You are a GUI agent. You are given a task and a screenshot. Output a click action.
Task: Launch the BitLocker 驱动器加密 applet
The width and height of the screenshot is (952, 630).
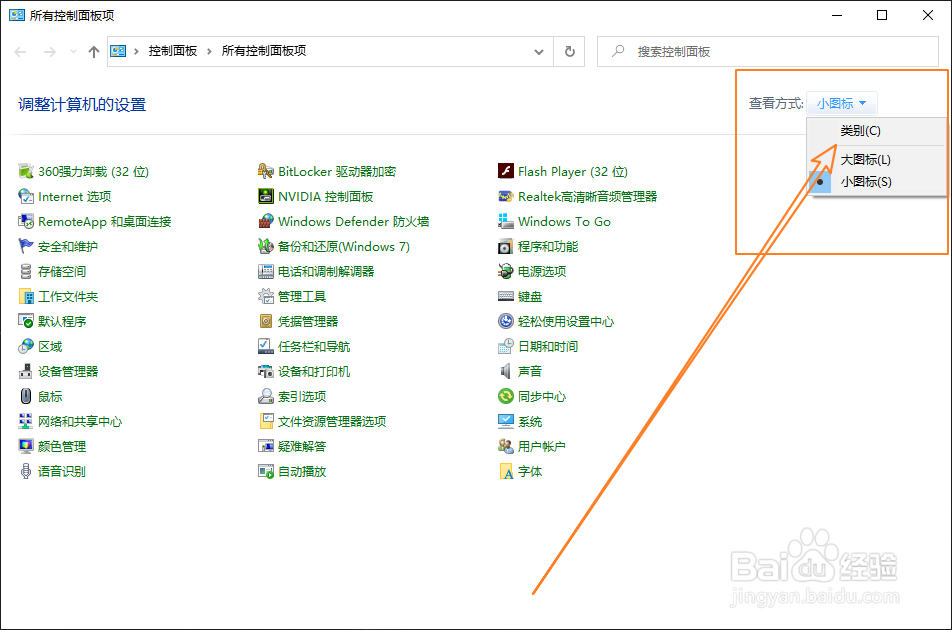point(335,171)
